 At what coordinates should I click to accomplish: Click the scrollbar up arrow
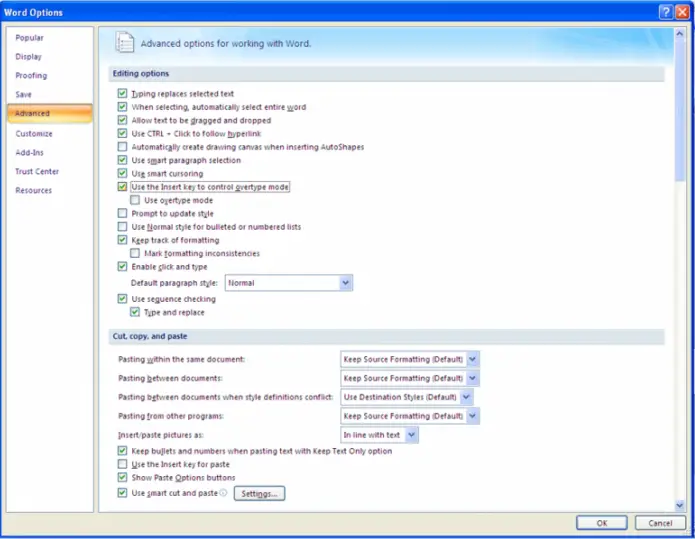(x=679, y=34)
